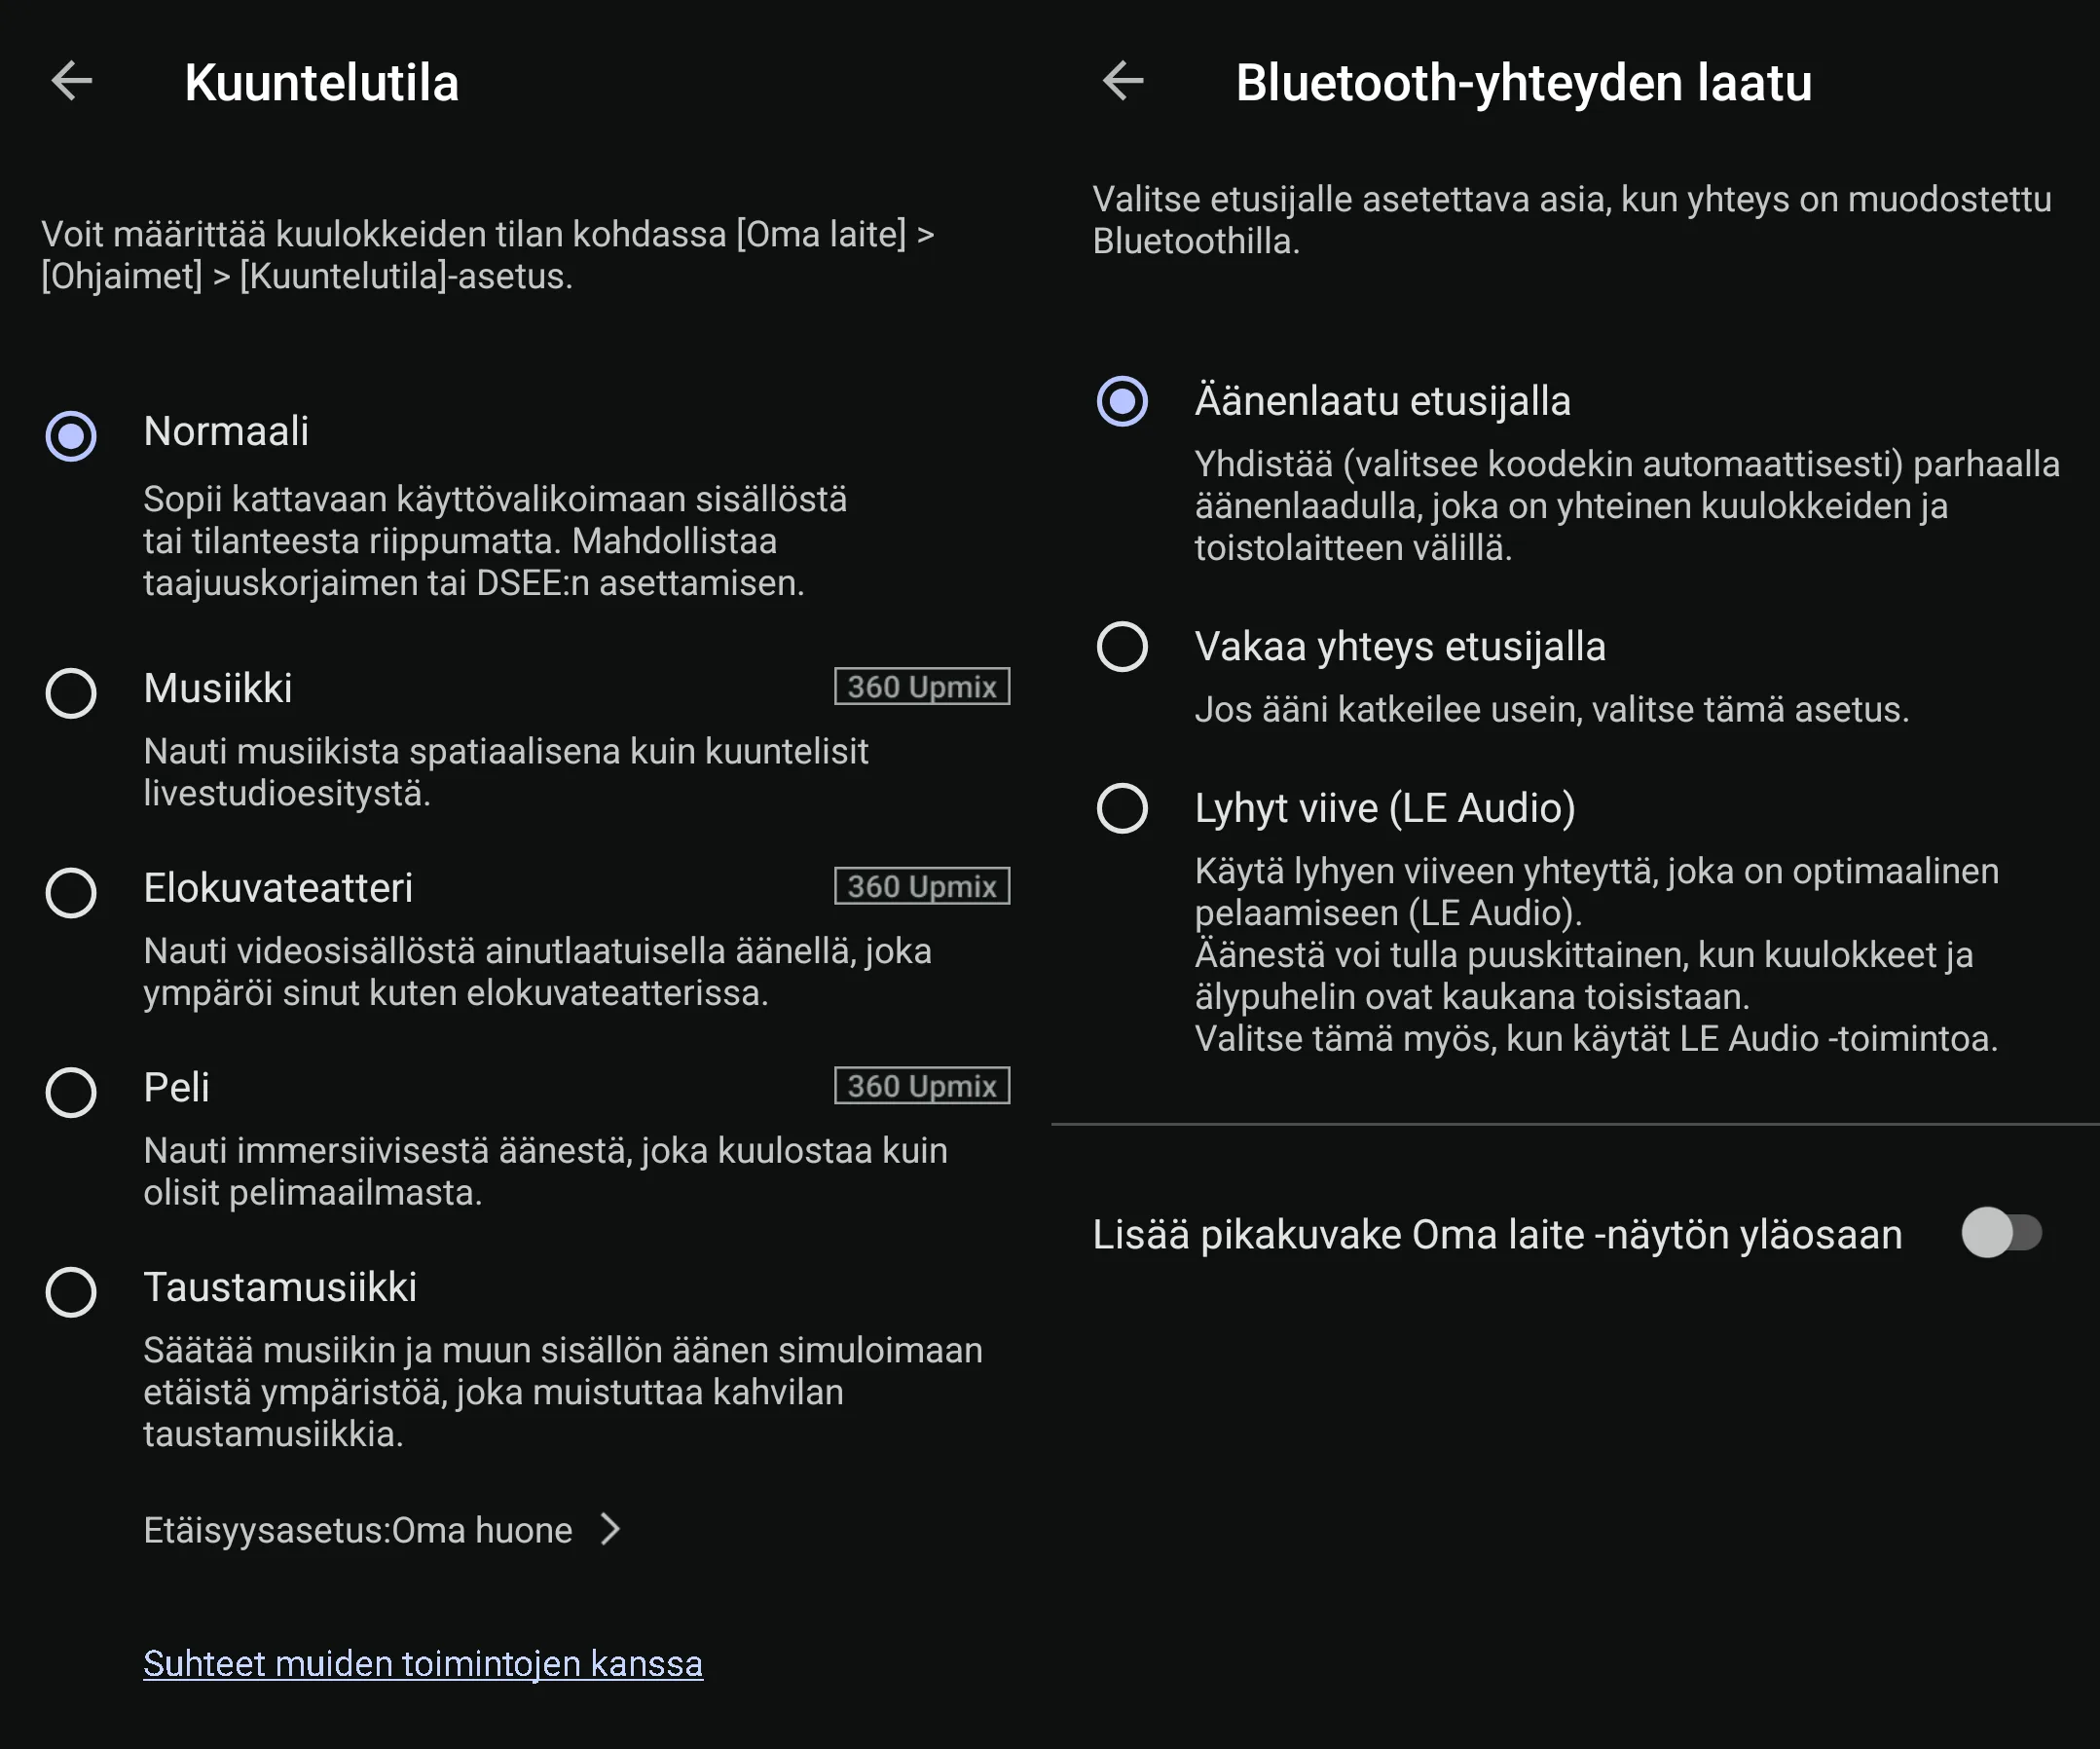Select Lyhyt viive (LE Audio) option
The image size is (2100, 1749).
coord(1122,808)
